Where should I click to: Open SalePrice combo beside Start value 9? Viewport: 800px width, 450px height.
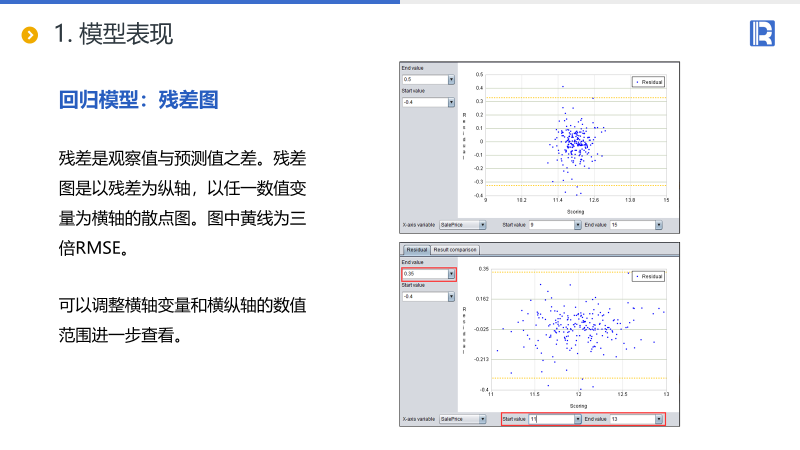point(462,225)
